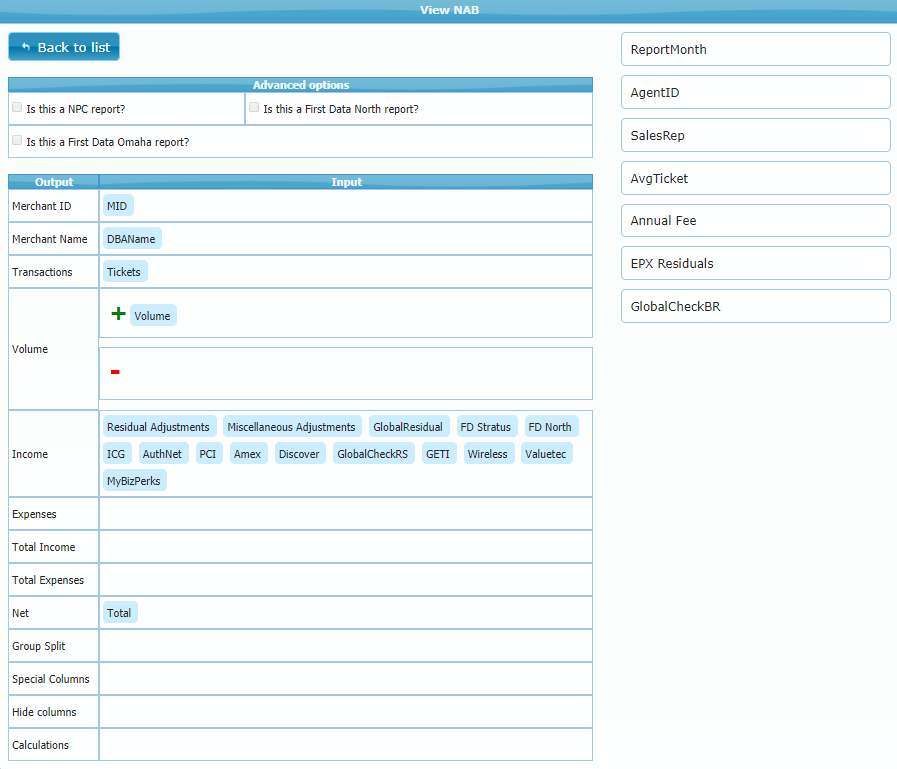Click the empty Calculations input area
This screenshot has width=897, height=769.
click(x=345, y=745)
